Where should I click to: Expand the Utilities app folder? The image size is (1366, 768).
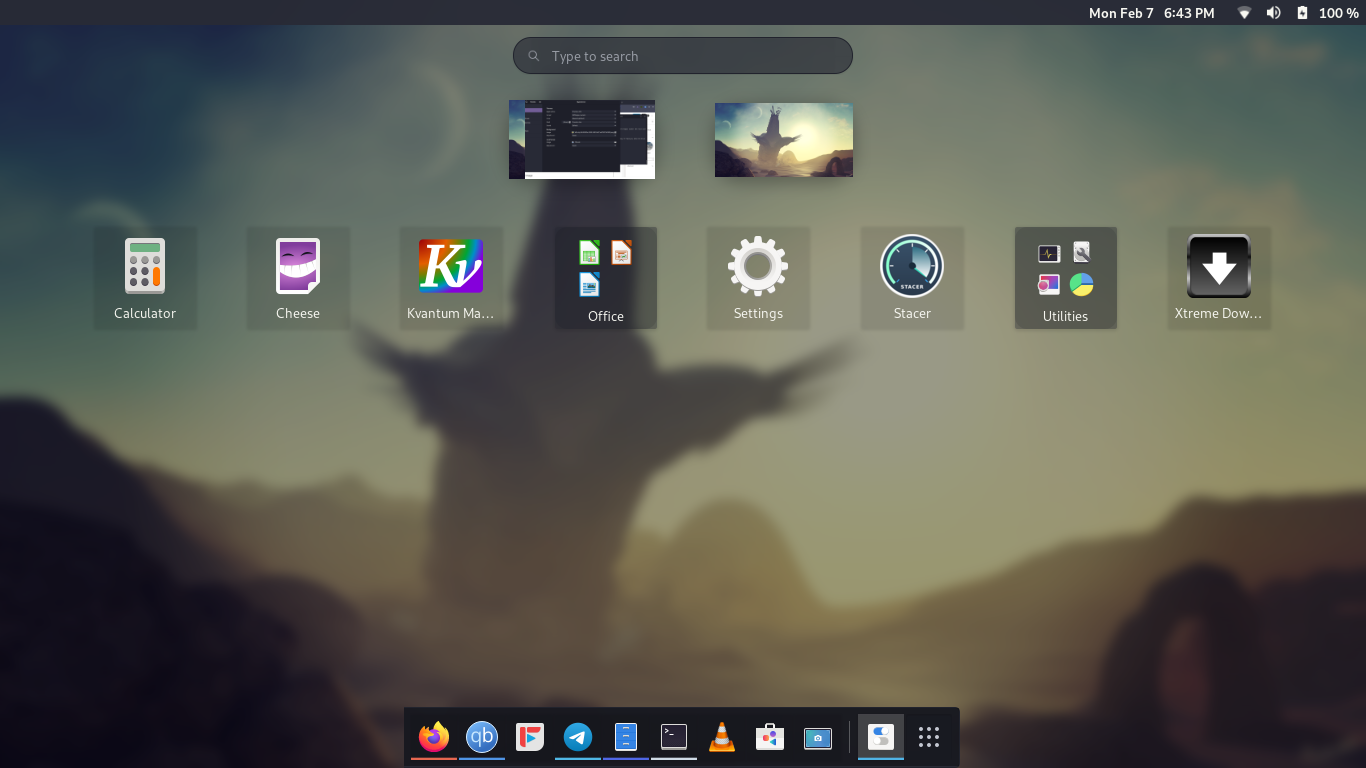[x=1066, y=270]
